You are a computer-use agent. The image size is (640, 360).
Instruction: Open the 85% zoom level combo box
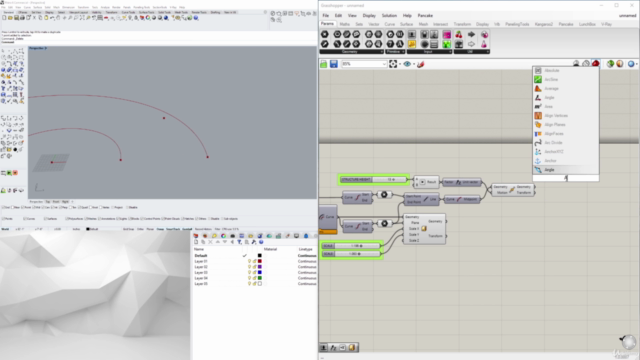point(364,64)
